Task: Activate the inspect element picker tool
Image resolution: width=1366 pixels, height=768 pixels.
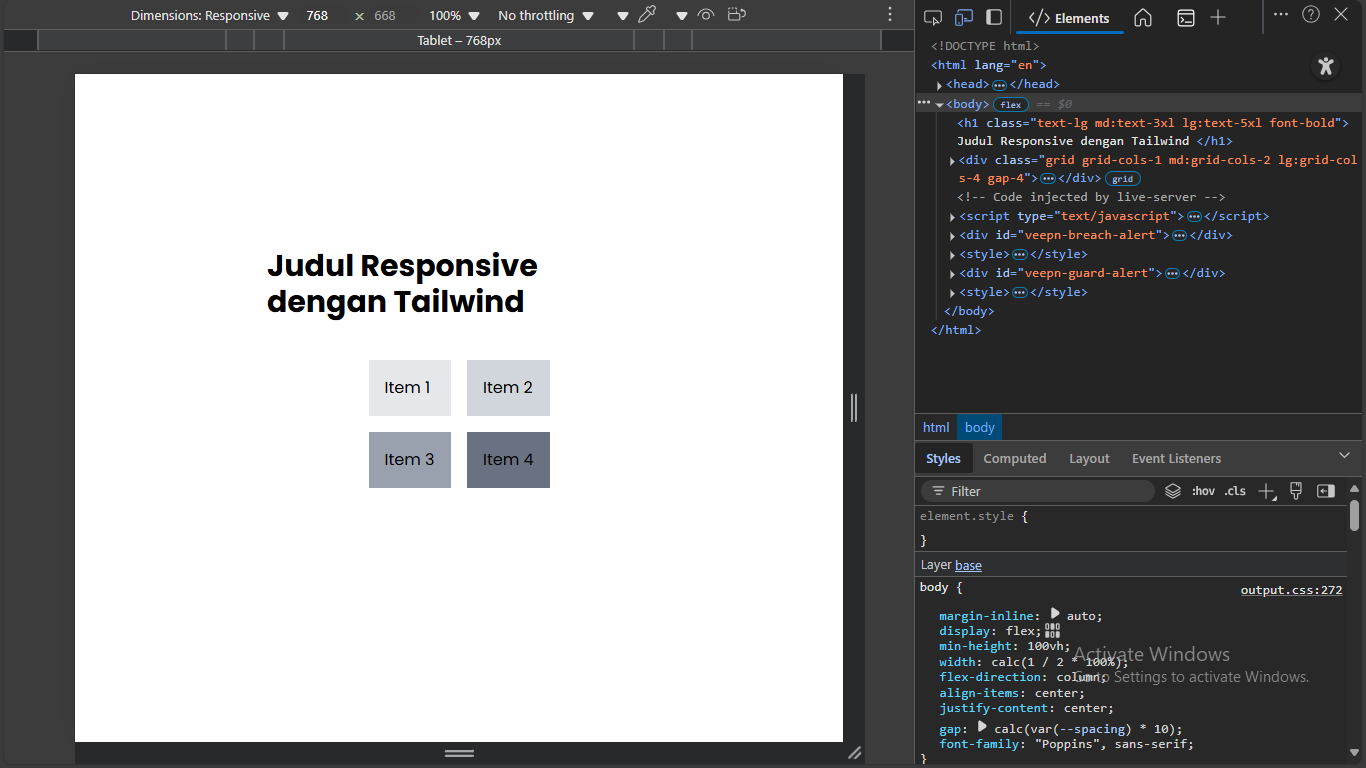Action: click(933, 17)
